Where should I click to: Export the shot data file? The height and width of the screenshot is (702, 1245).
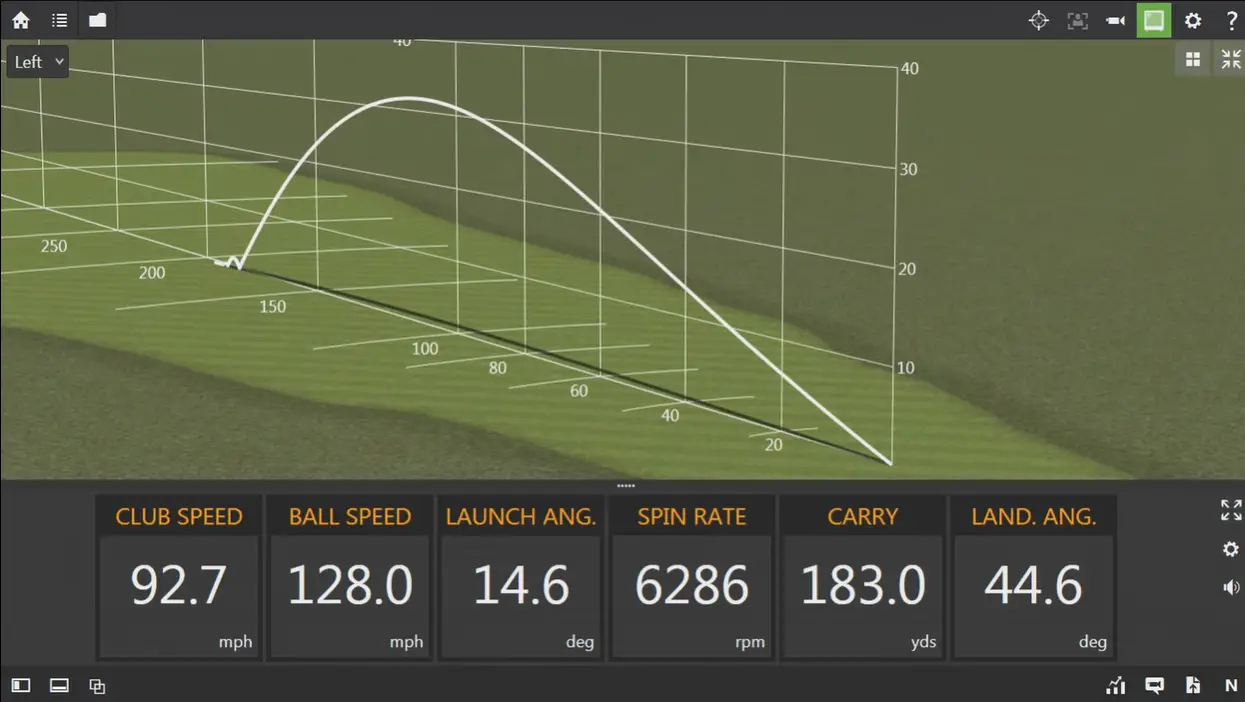pos(1192,686)
